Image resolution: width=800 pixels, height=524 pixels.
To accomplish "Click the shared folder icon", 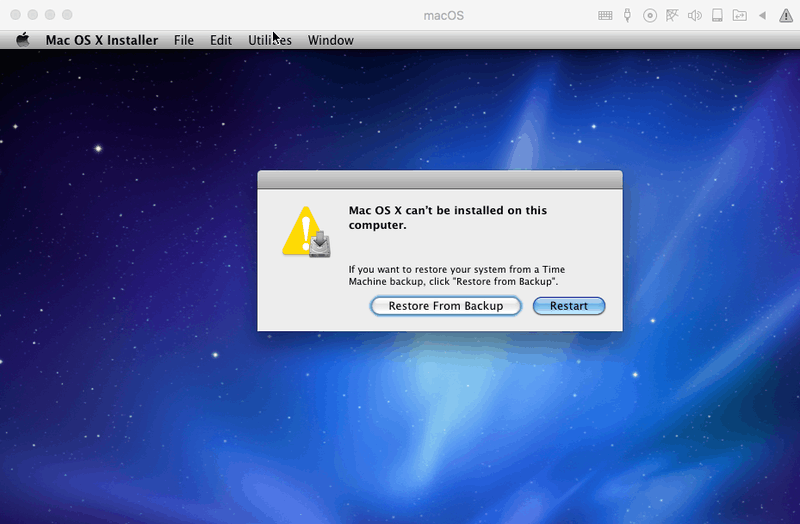I will 739,15.
